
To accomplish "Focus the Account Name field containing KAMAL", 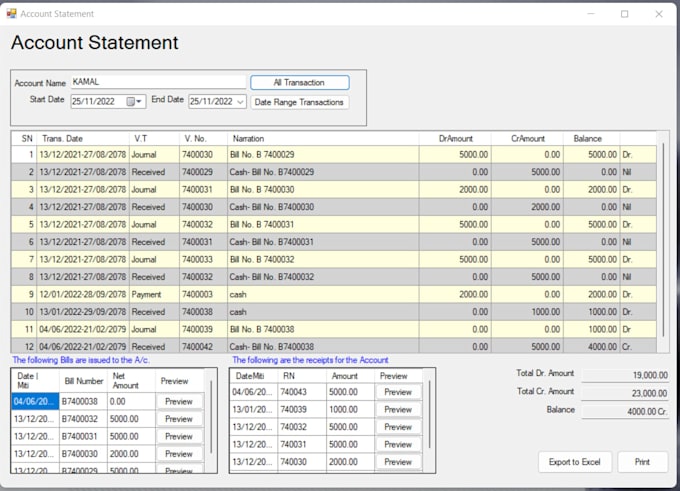I will pyautogui.click(x=158, y=82).
